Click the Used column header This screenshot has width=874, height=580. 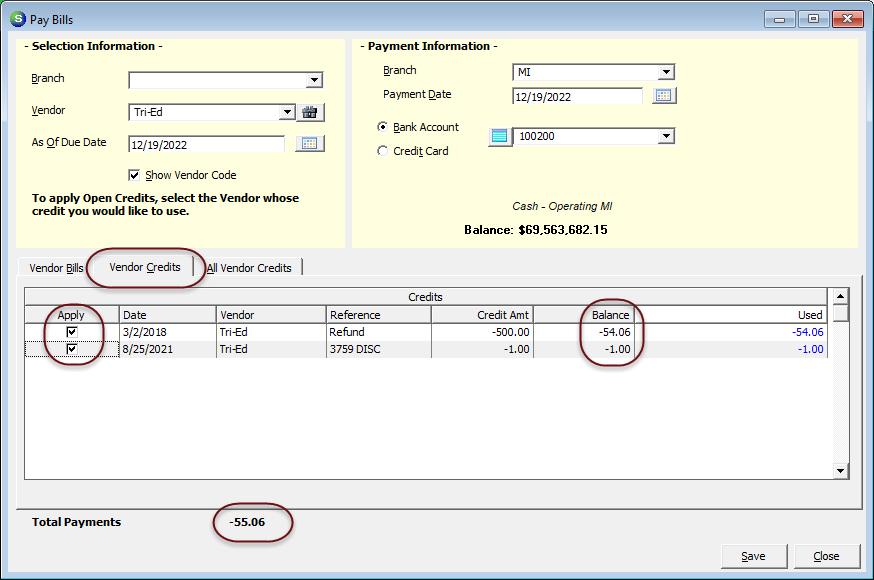tap(731, 315)
